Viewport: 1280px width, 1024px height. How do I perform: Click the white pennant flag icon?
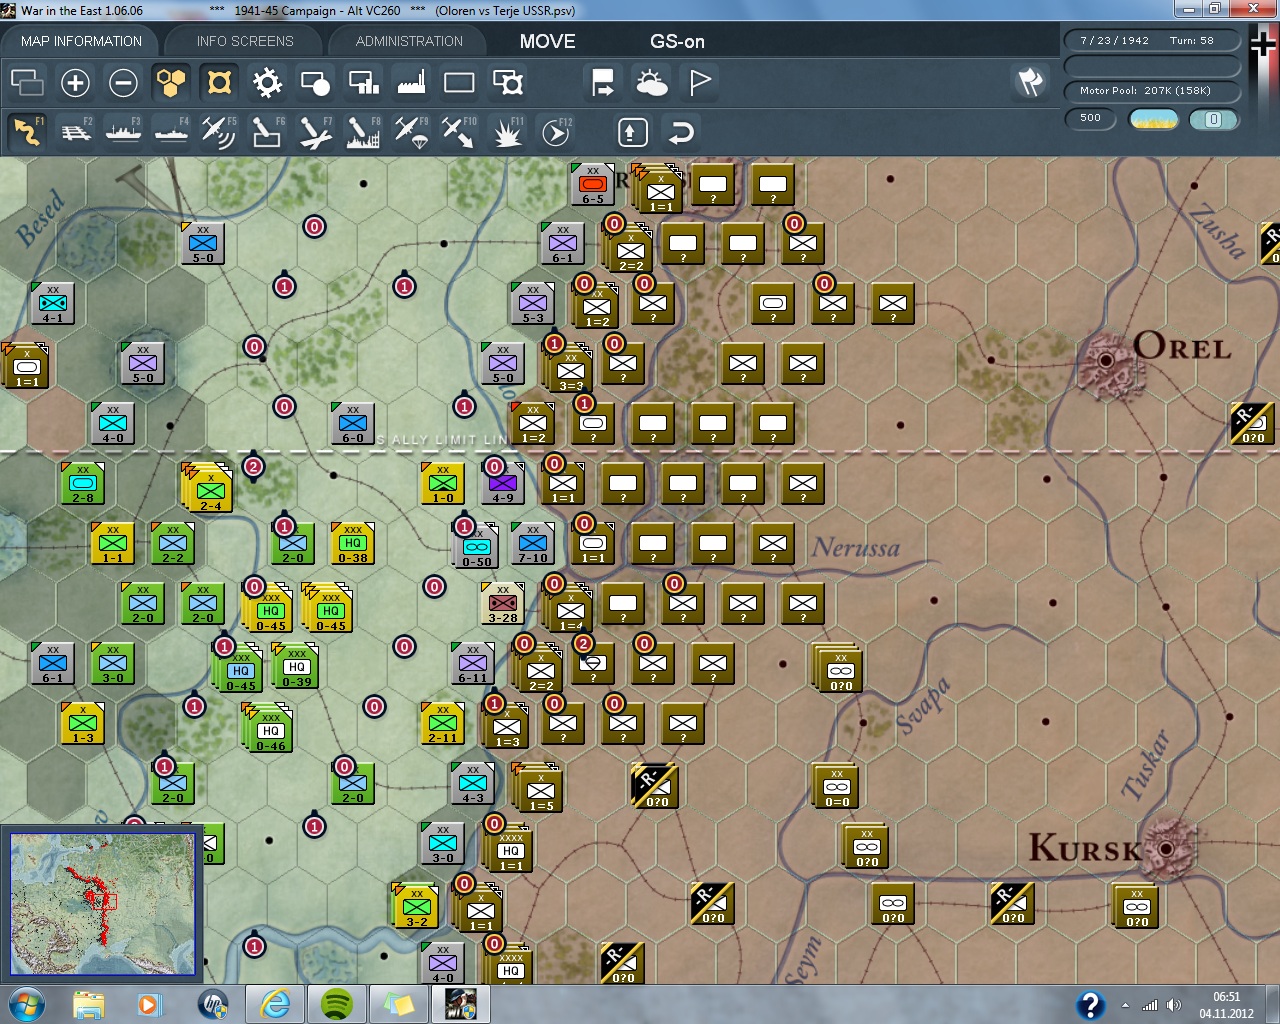[x=700, y=82]
